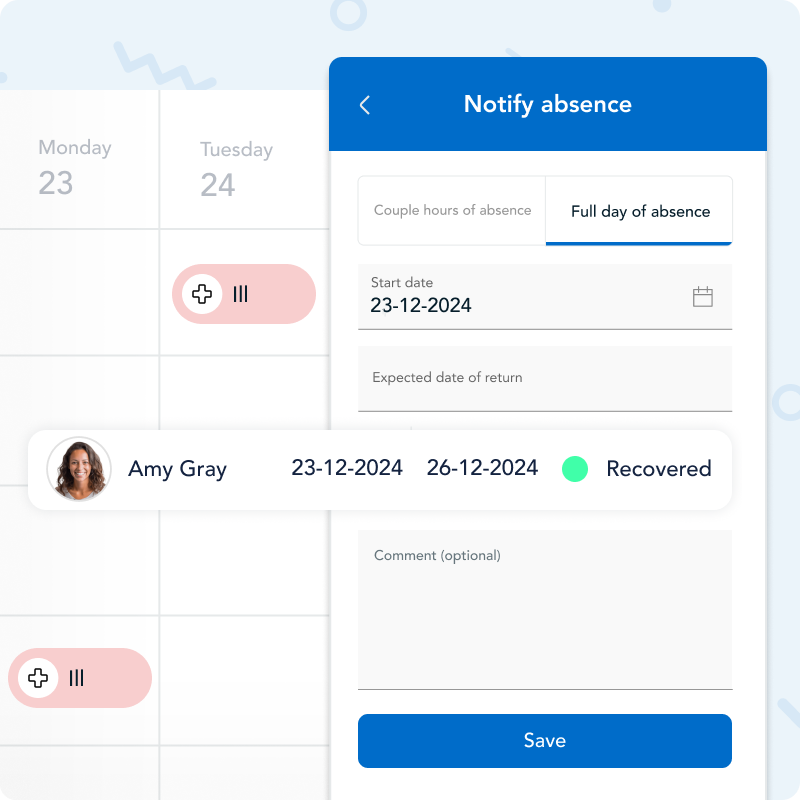Go back using the header chevron arrow
This screenshot has height=800, width=800.
coord(365,105)
